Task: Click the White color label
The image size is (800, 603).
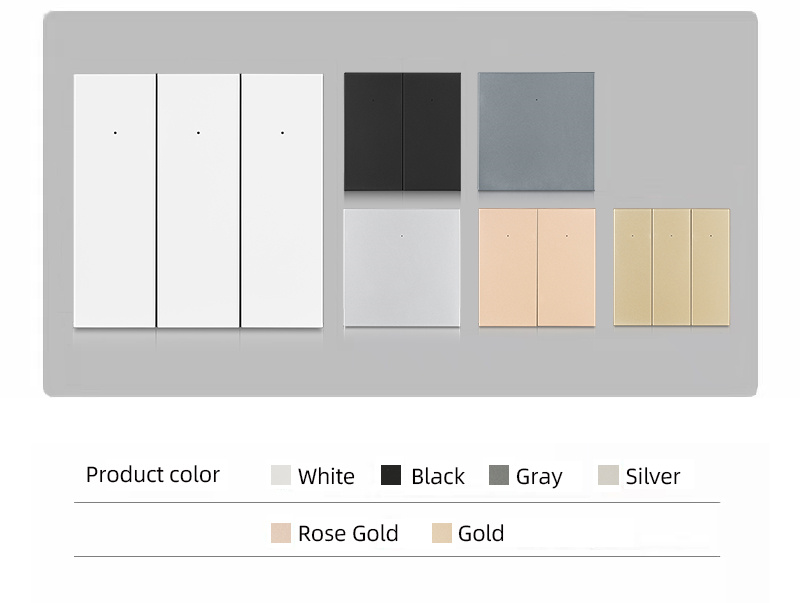Action: point(326,476)
